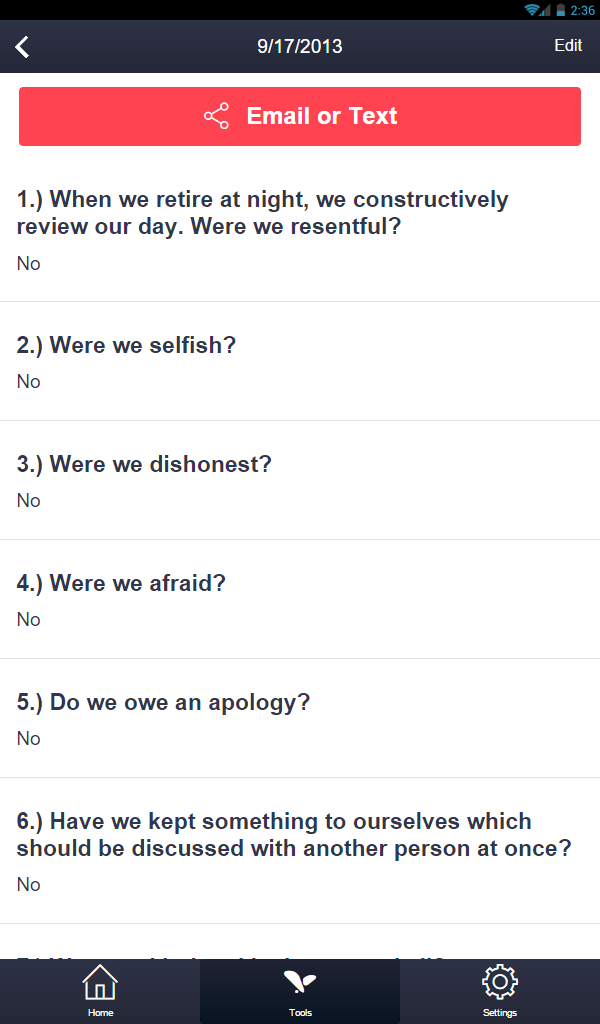The image size is (600, 1024).
Task: Select the 'Were we afraid?' entry
Action: [x=137, y=583]
